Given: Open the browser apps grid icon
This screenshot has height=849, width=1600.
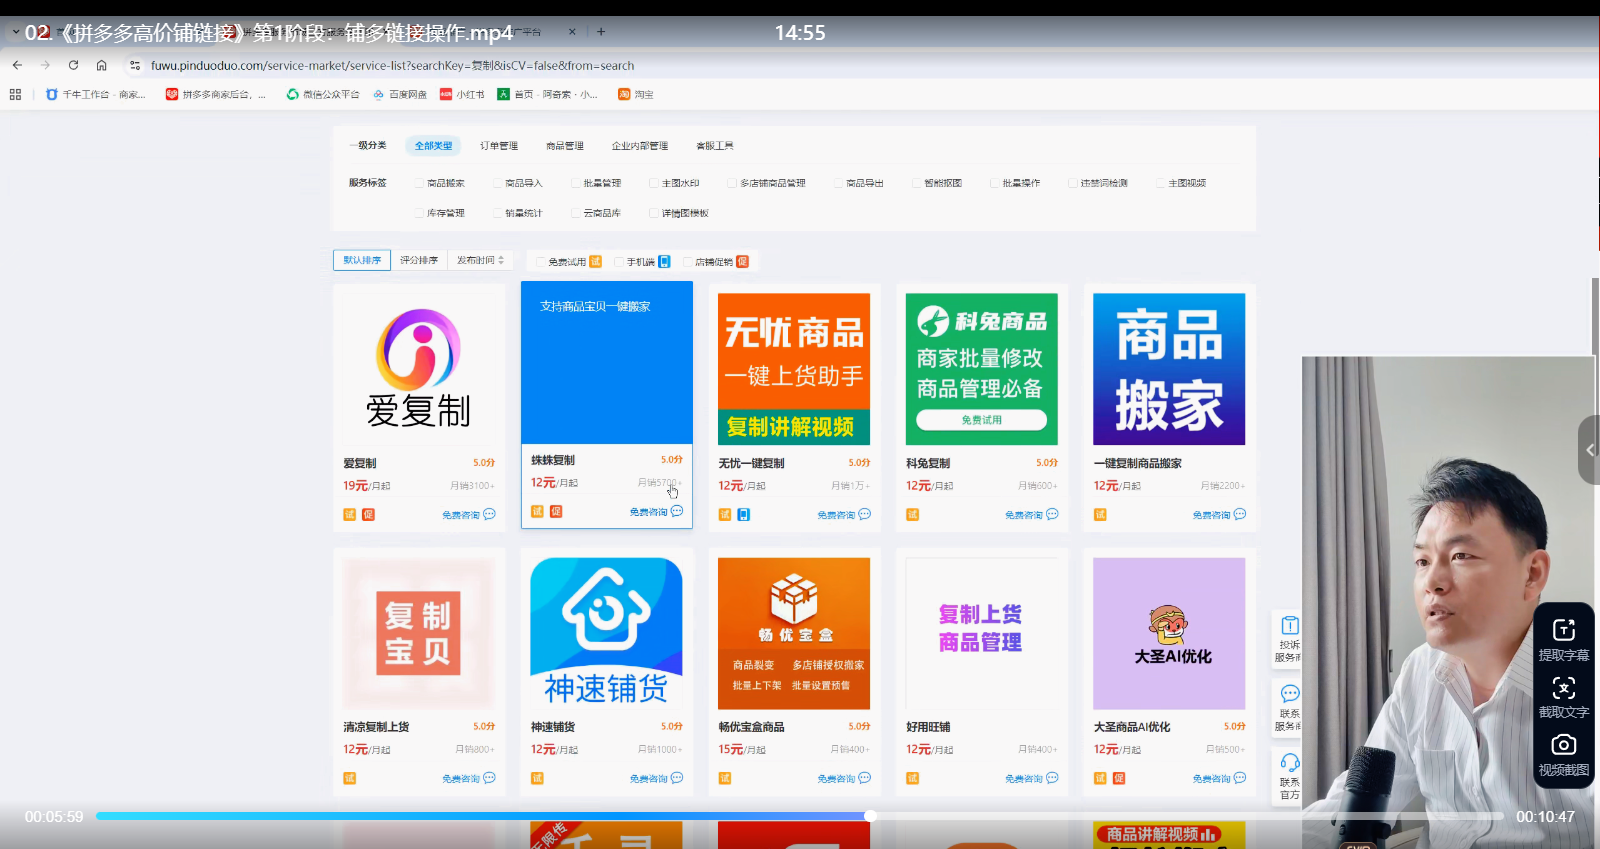Looking at the screenshot, I should tap(15, 94).
